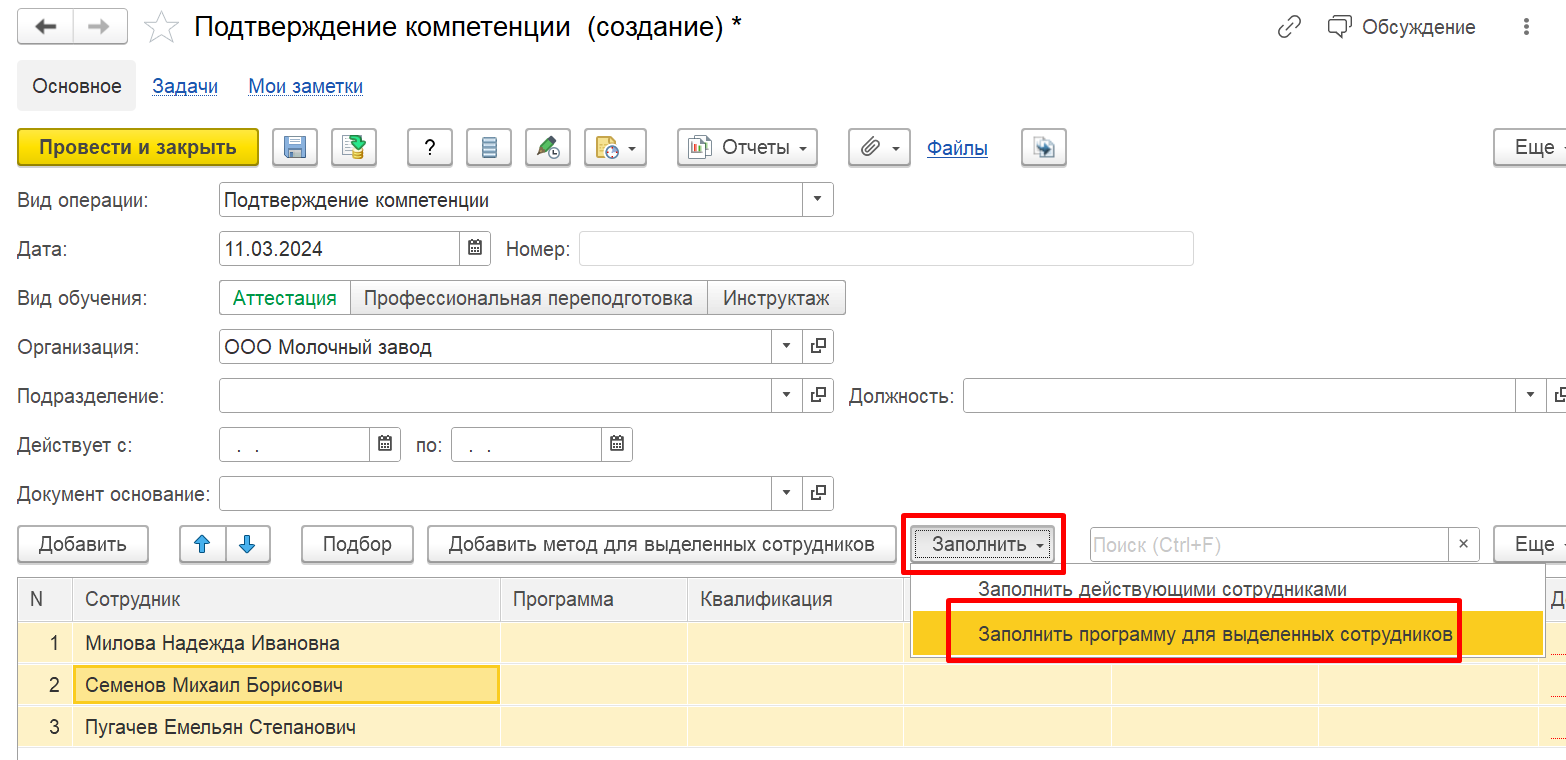This screenshot has width=1566, height=760.
Task: Expand the Вид операции dropdown arrow
Action: click(817, 200)
